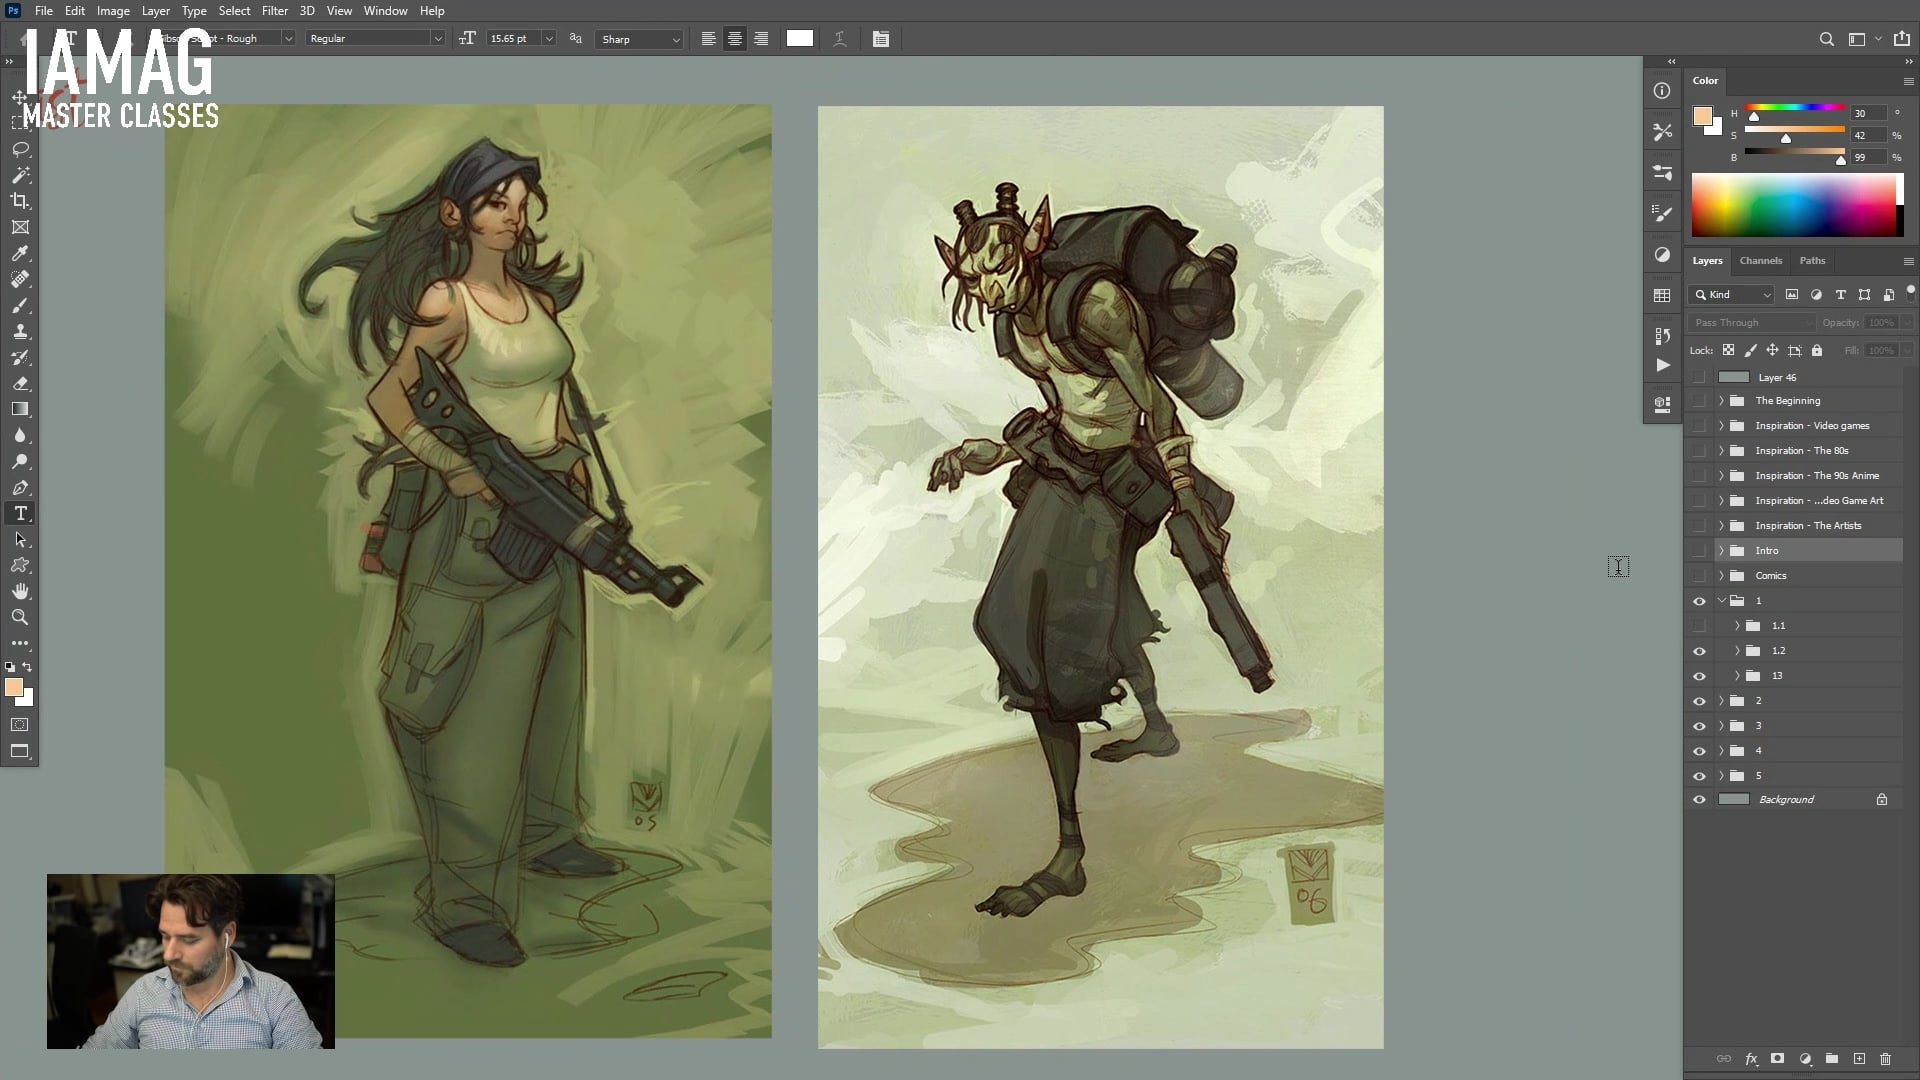Click center text alignment in the options bar
Image resolution: width=1920 pixels, height=1080 pixels.
[735, 38]
